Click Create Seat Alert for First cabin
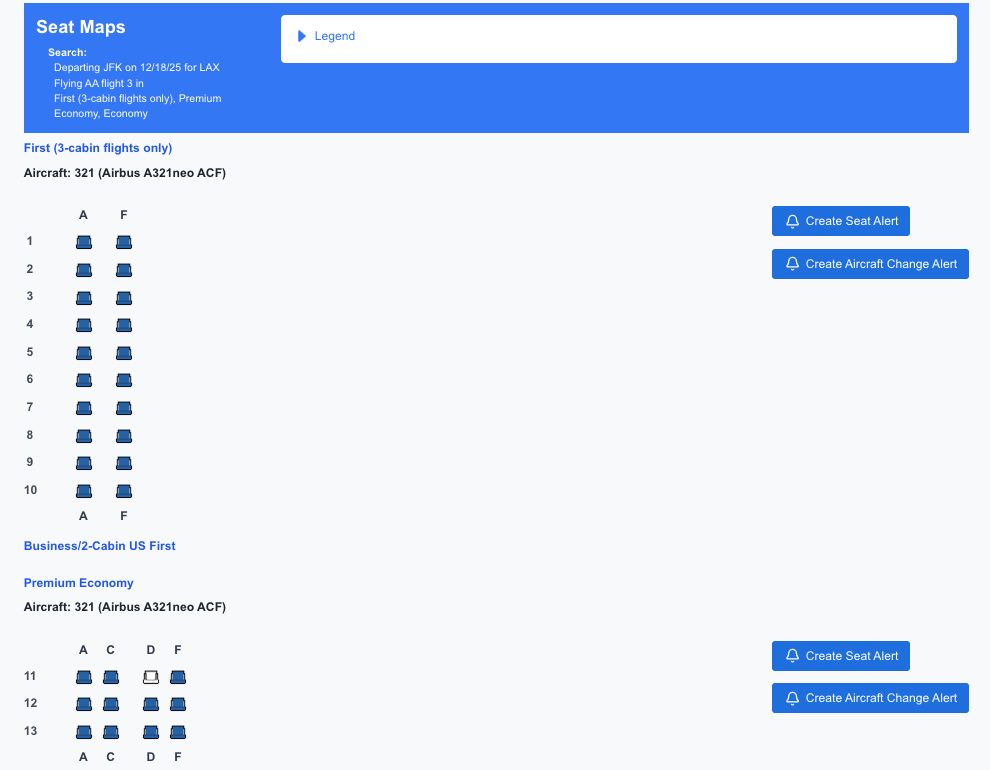 840,221
